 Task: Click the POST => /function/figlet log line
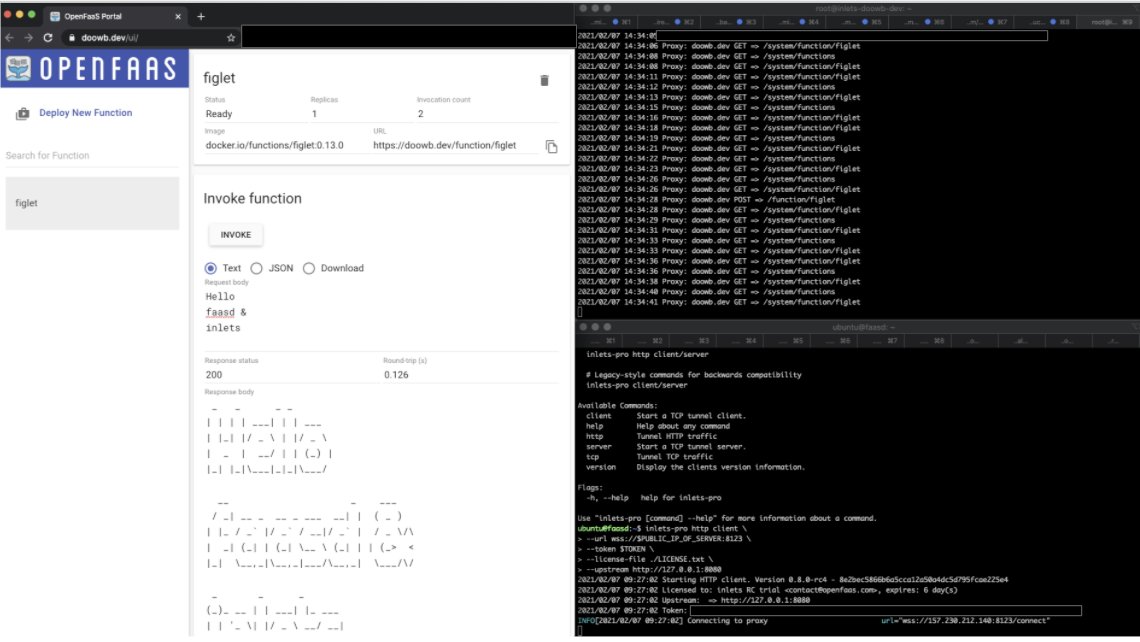(706, 199)
